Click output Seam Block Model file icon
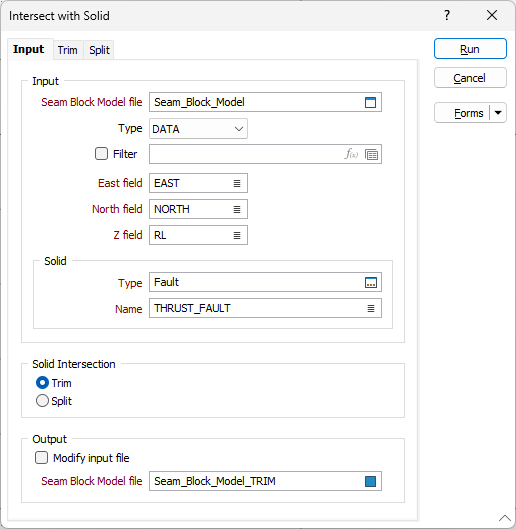Screen dimensions: 516x529 click(x=370, y=481)
